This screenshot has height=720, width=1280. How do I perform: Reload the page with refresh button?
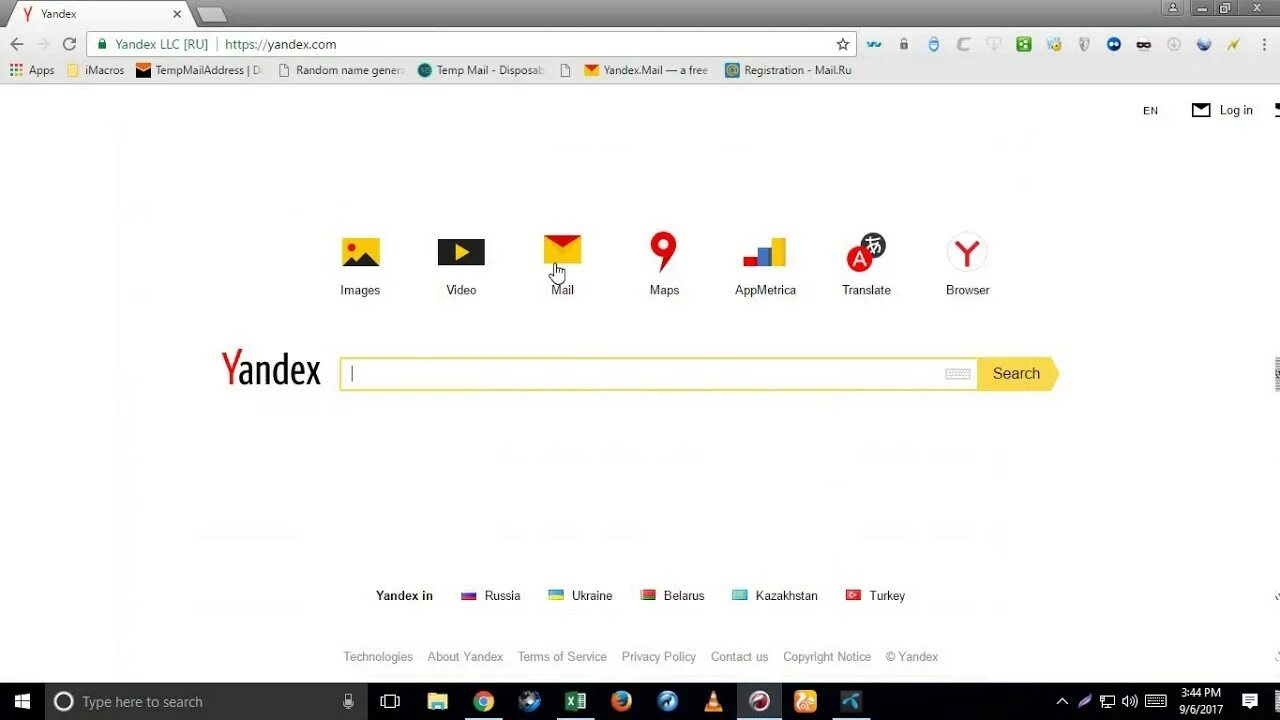69,44
